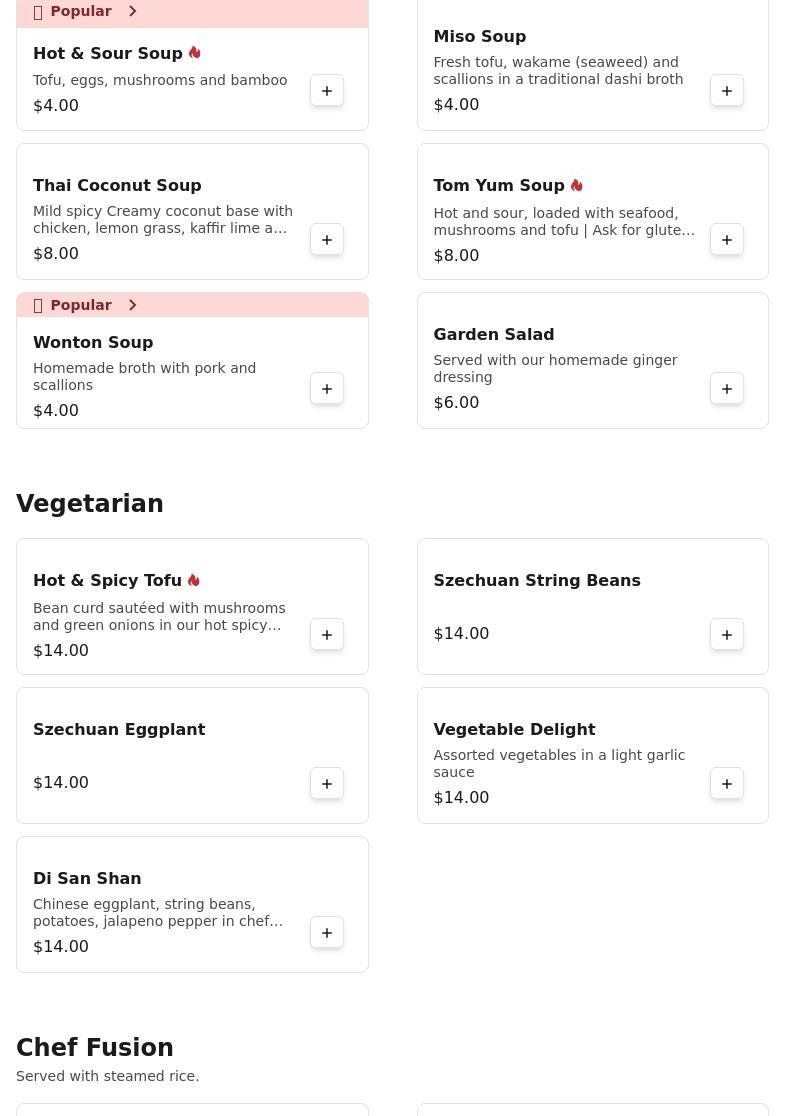Viewport: 785px width, 1116px height.
Task: Click plus for Hot & Spicy Tofu
Action: 327,635
